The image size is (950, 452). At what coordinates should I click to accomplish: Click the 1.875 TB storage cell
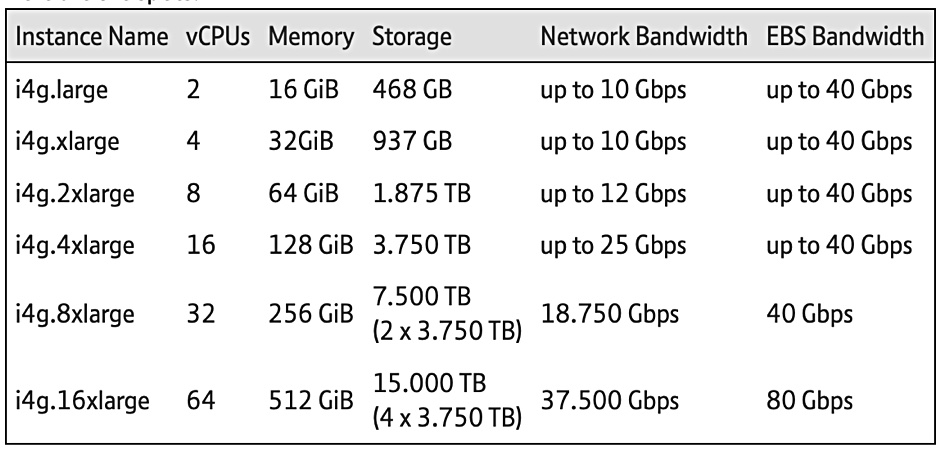pyautogui.click(x=422, y=194)
